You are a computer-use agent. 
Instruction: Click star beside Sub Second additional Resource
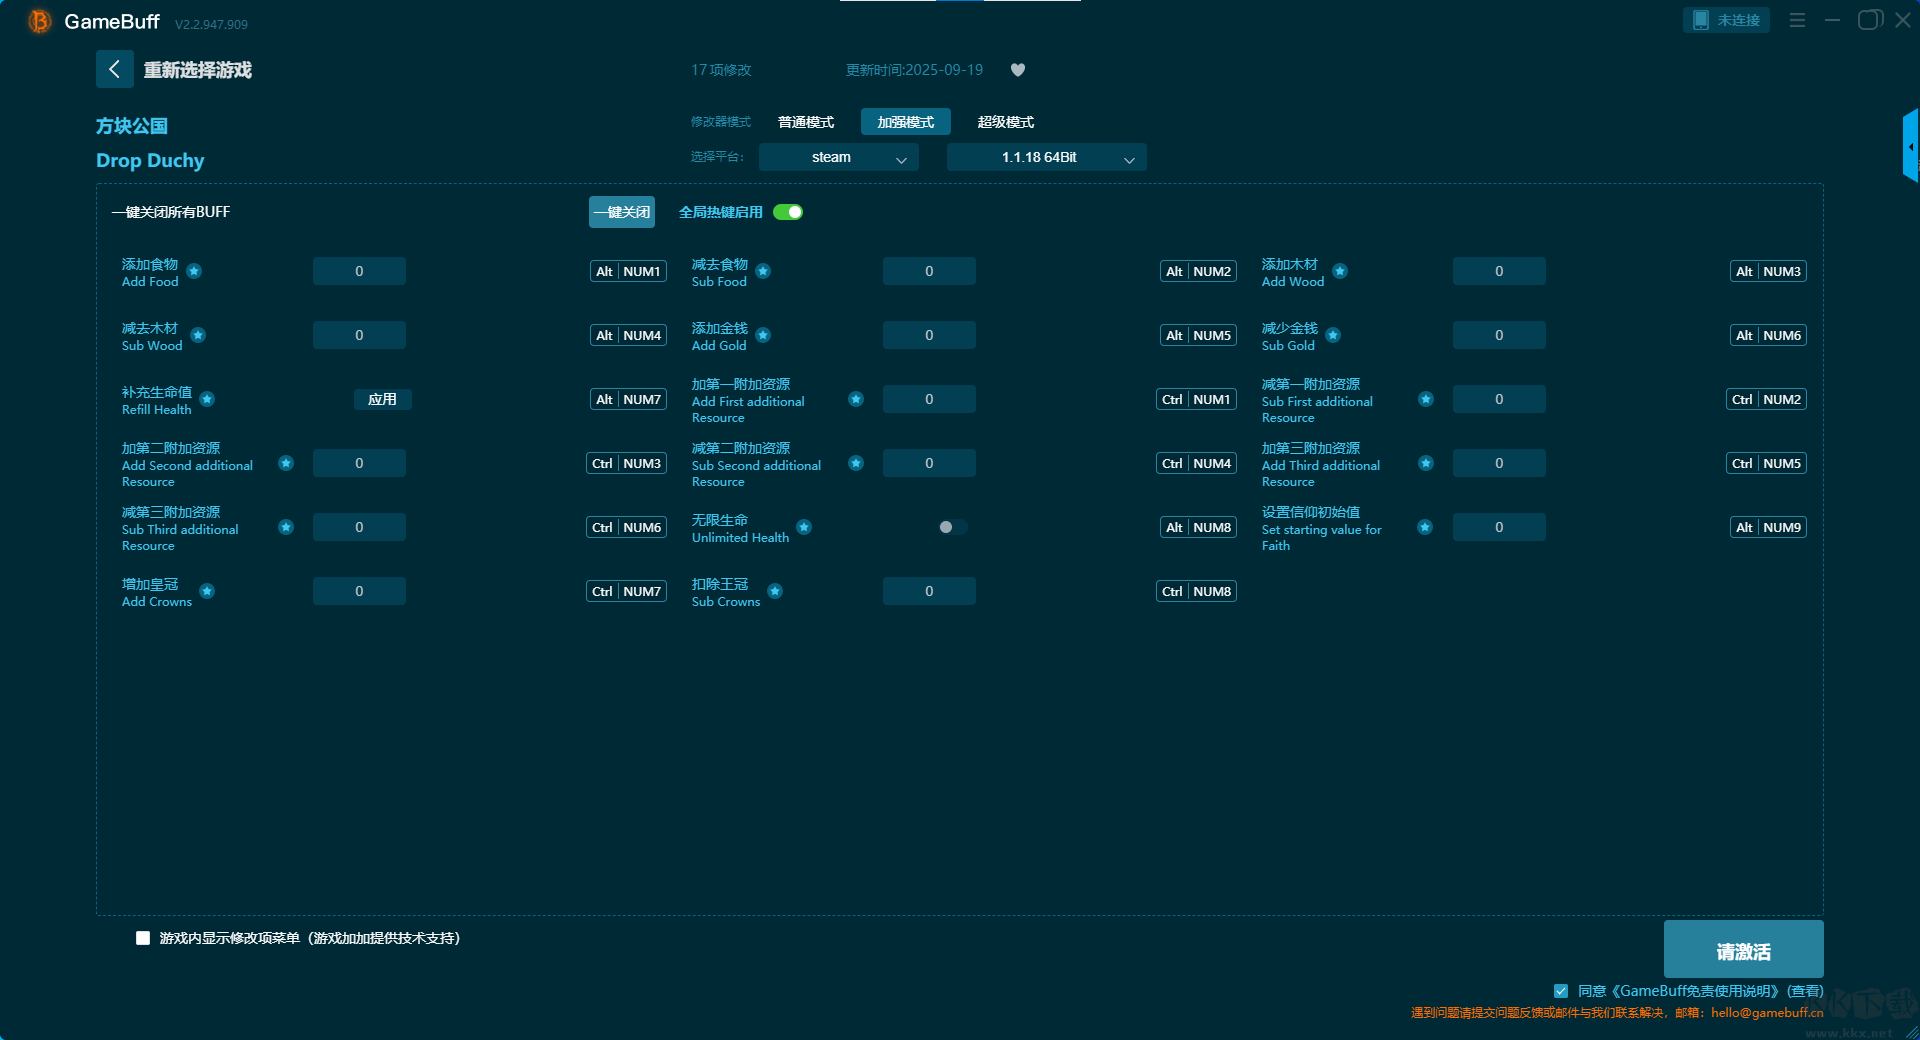856,463
